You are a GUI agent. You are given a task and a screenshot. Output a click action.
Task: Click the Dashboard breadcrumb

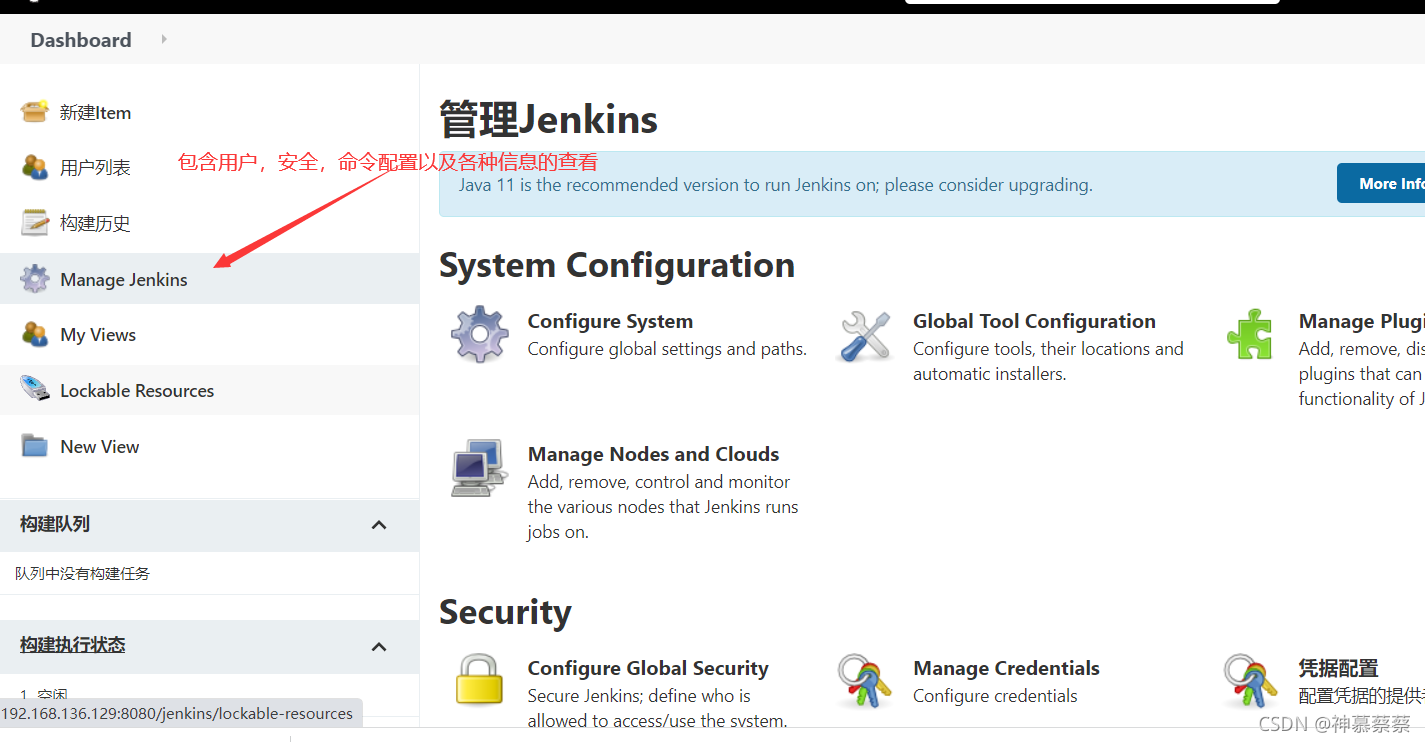(81, 40)
